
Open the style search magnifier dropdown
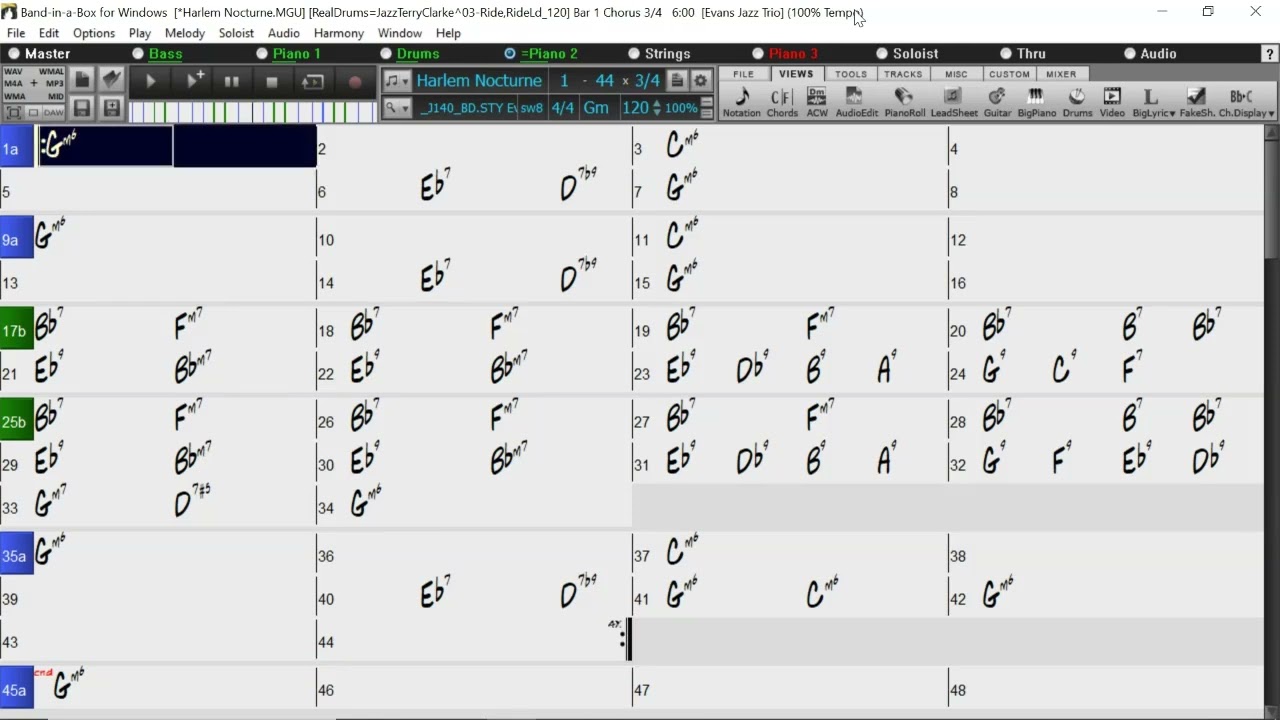[397, 108]
